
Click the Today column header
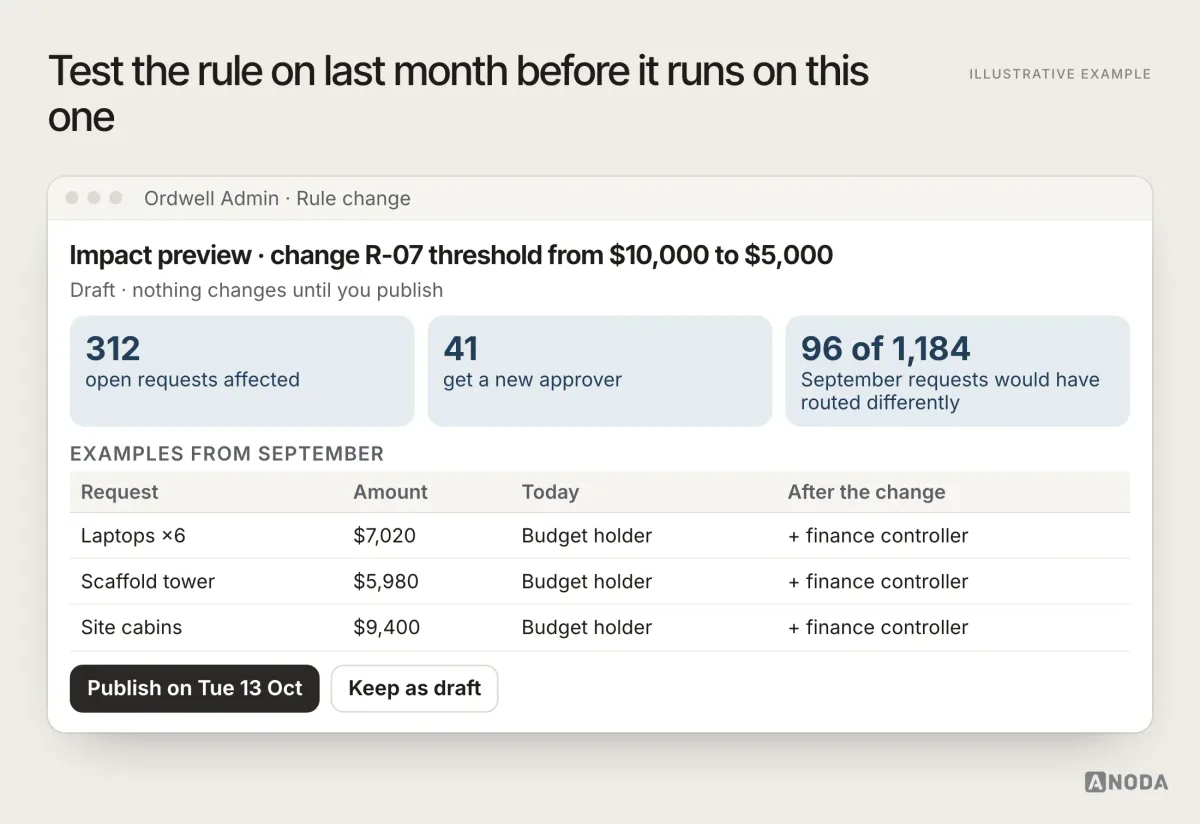(550, 492)
